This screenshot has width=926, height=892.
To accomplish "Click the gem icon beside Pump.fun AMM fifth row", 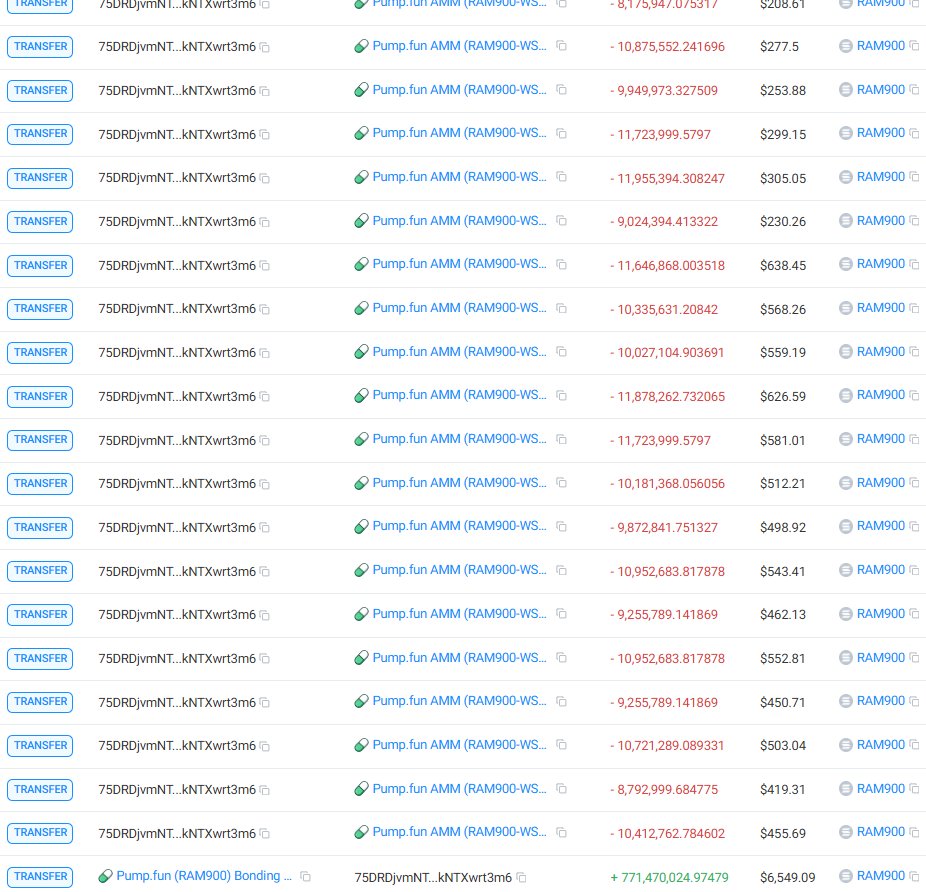I will pos(361,177).
